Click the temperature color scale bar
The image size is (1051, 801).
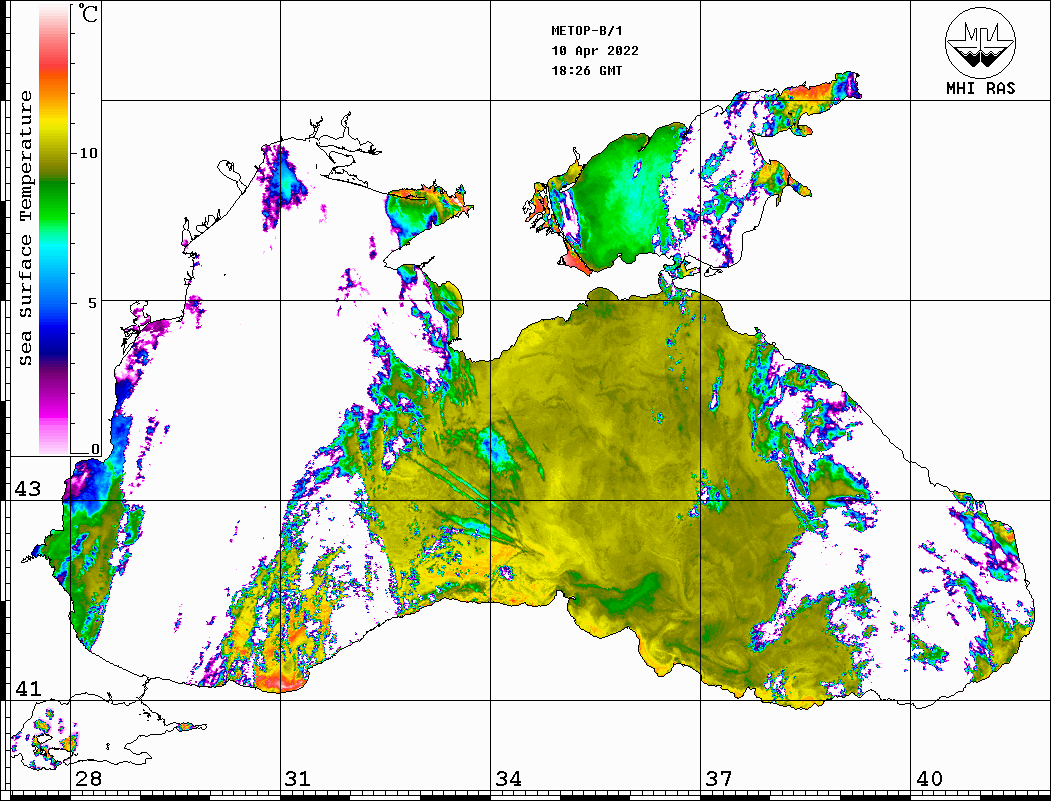coord(54,229)
